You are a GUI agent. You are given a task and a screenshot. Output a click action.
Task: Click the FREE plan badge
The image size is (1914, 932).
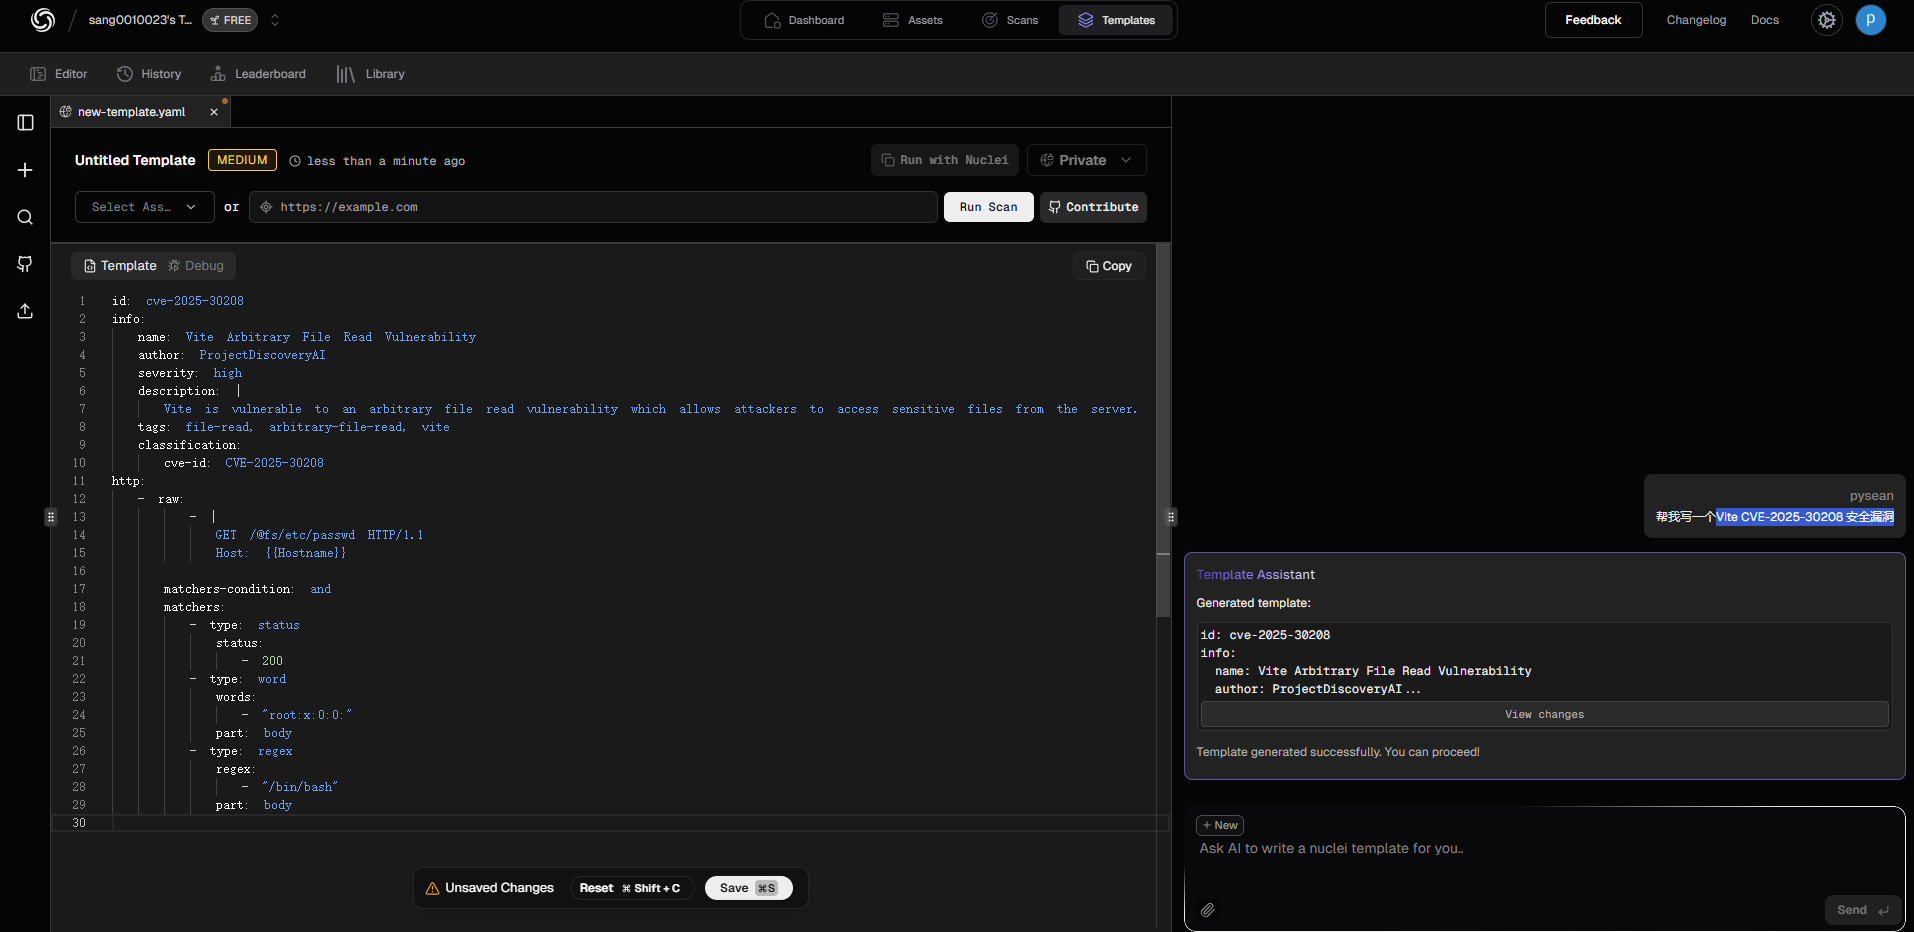230,20
